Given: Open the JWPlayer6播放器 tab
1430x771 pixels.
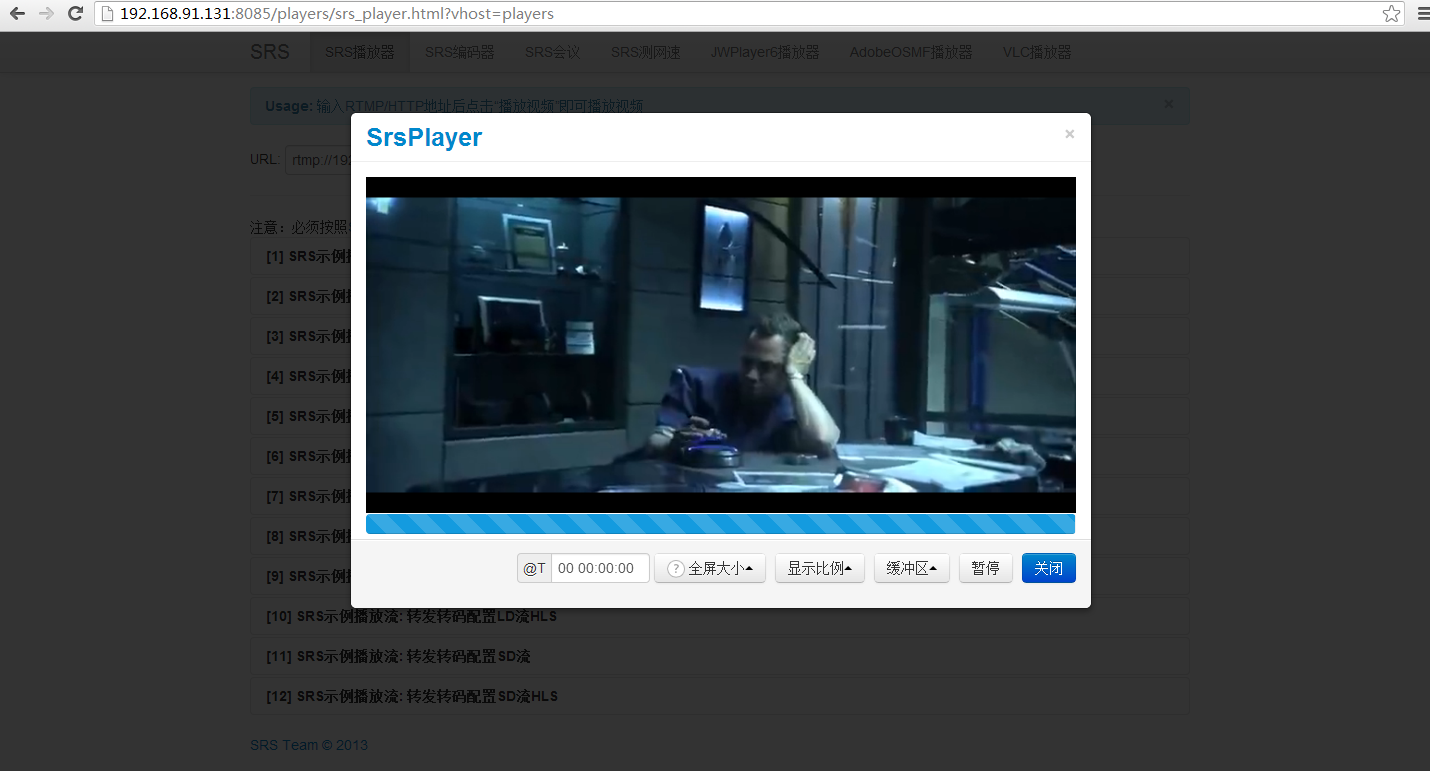Looking at the screenshot, I should (x=765, y=52).
